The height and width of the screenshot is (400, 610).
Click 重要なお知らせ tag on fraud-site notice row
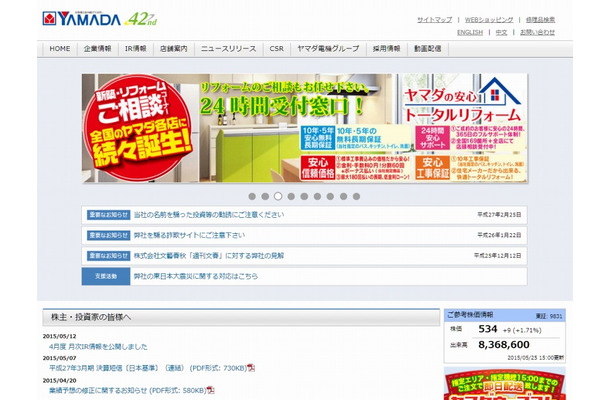pos(109,235)
